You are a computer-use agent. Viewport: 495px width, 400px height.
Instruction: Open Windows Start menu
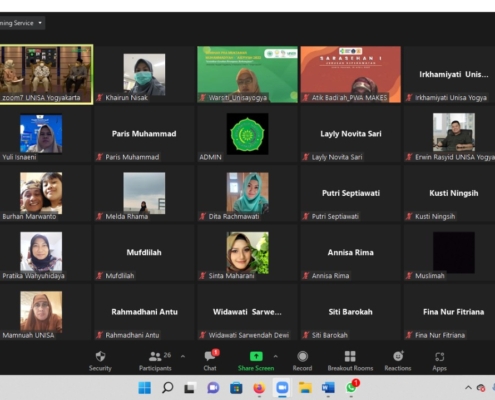point(144,388)
